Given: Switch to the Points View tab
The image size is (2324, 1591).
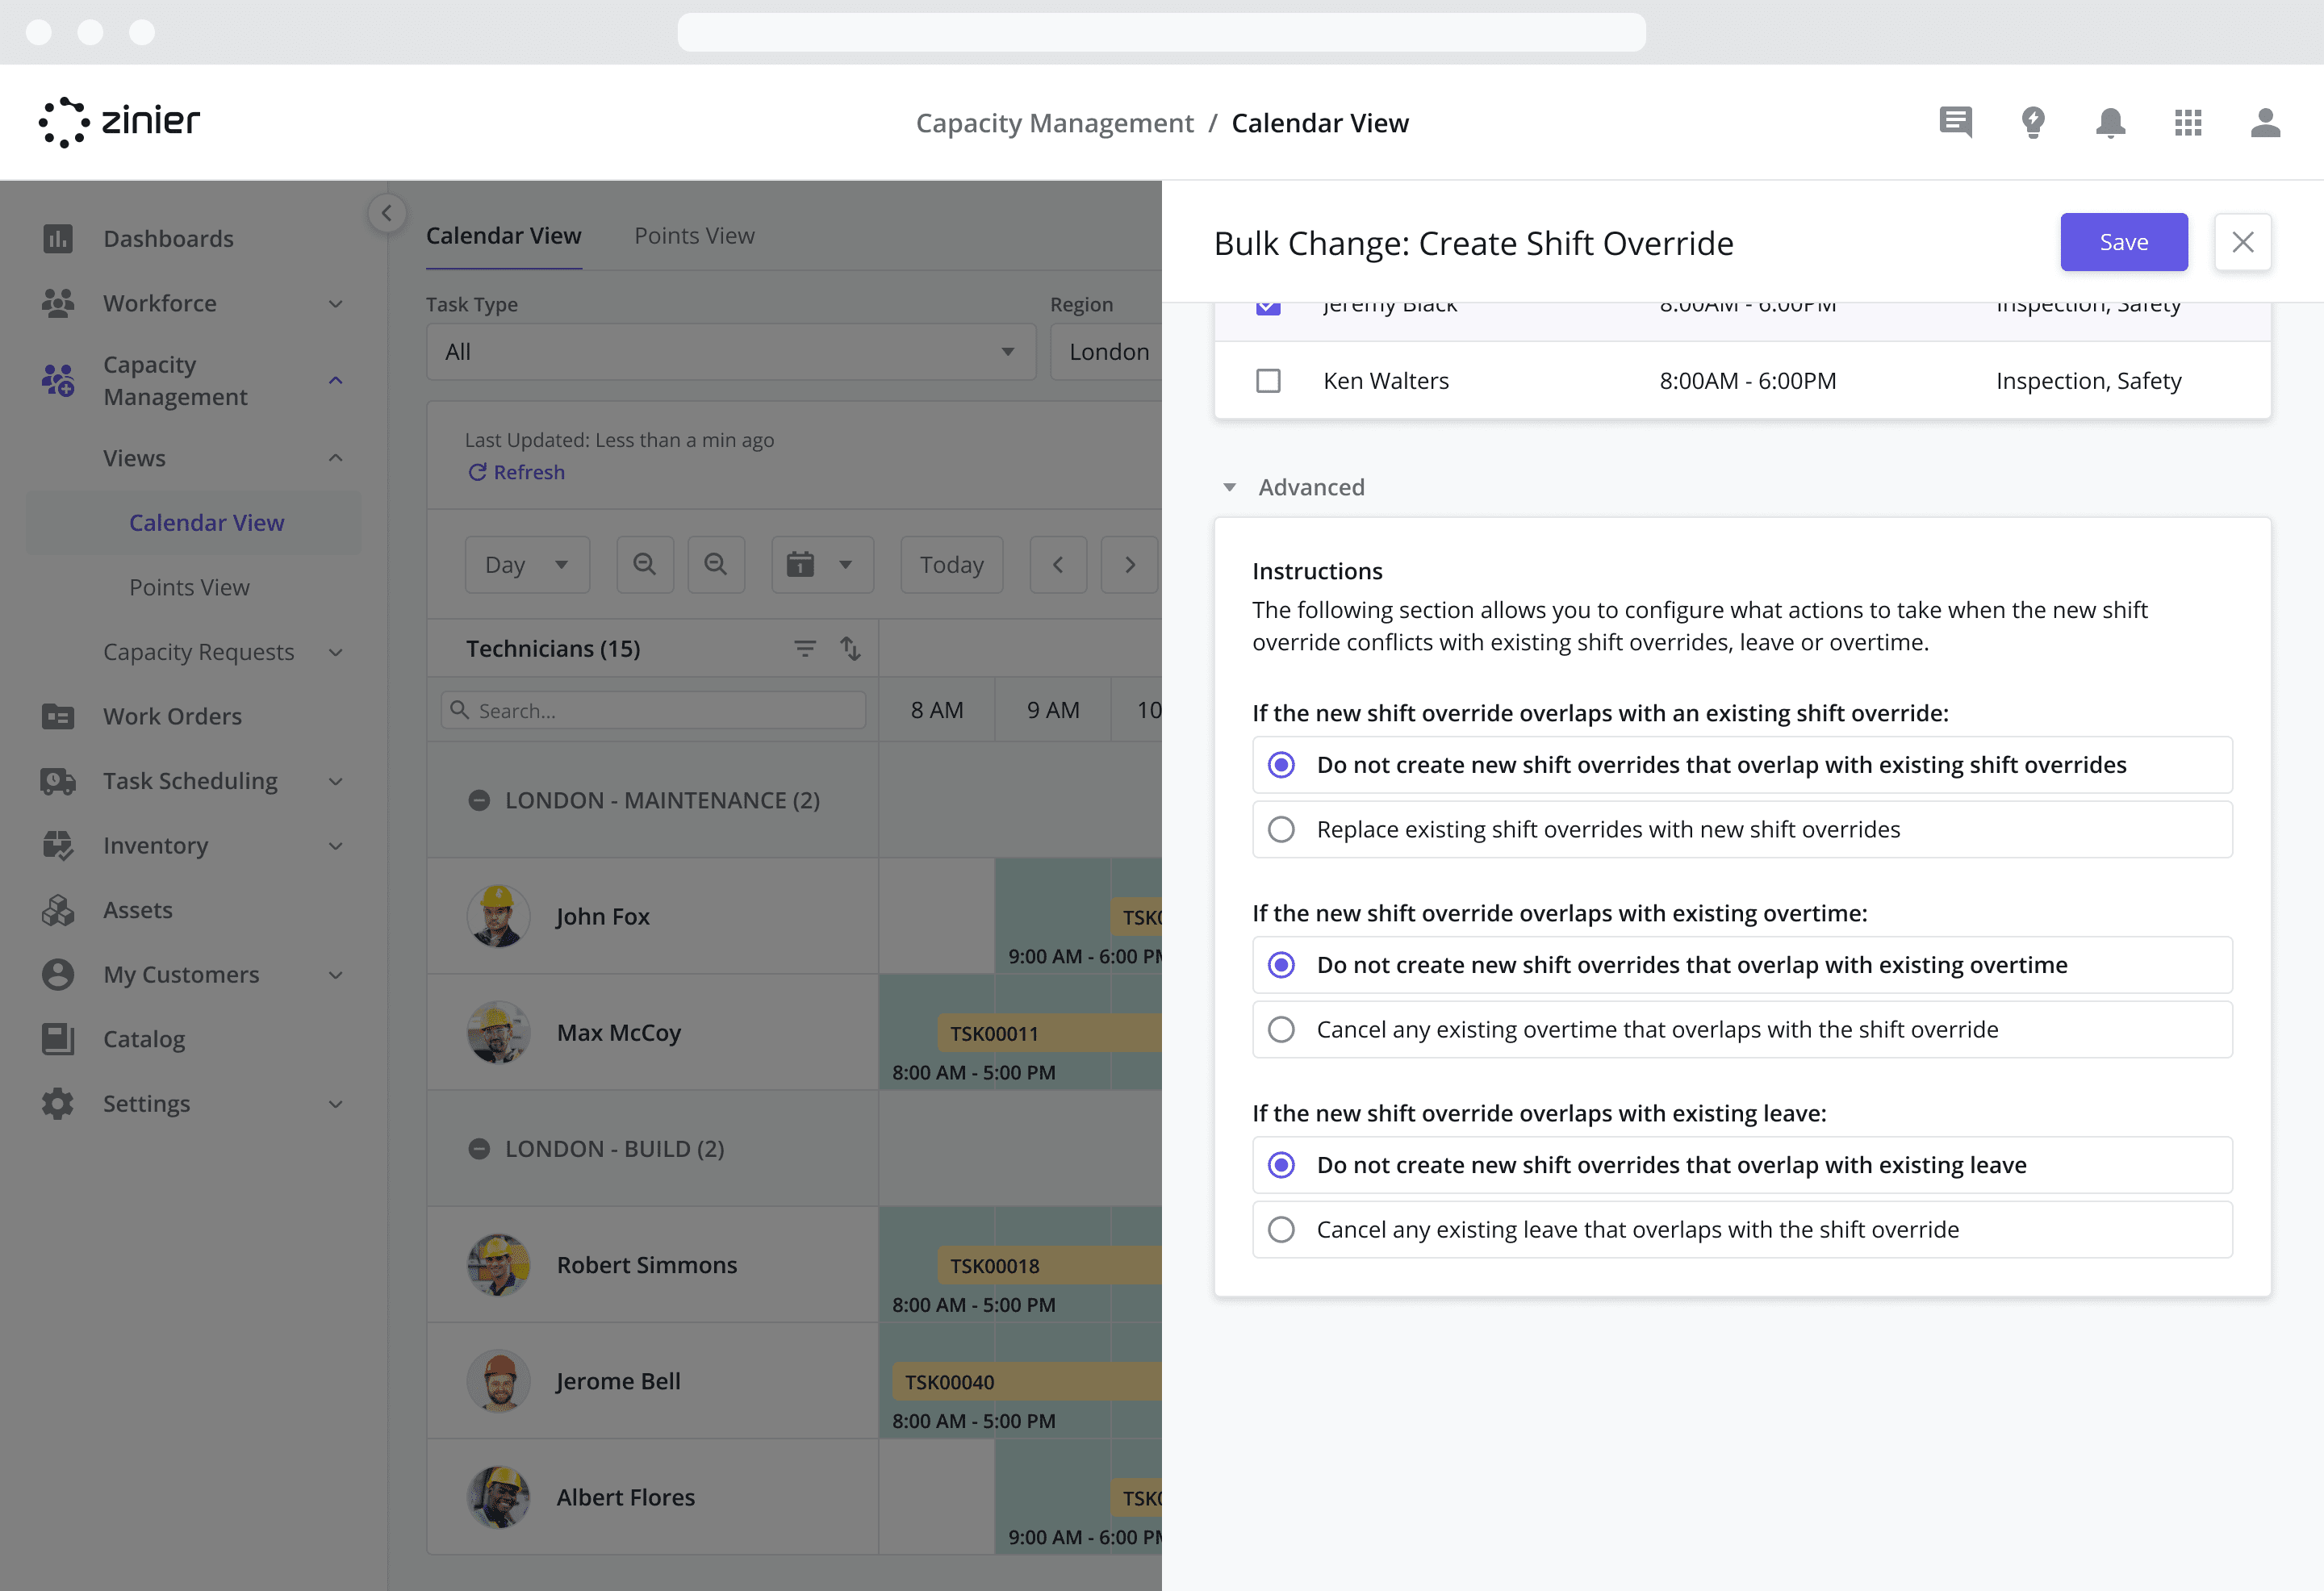Looking at the screenshot, I should click(694, 236).
